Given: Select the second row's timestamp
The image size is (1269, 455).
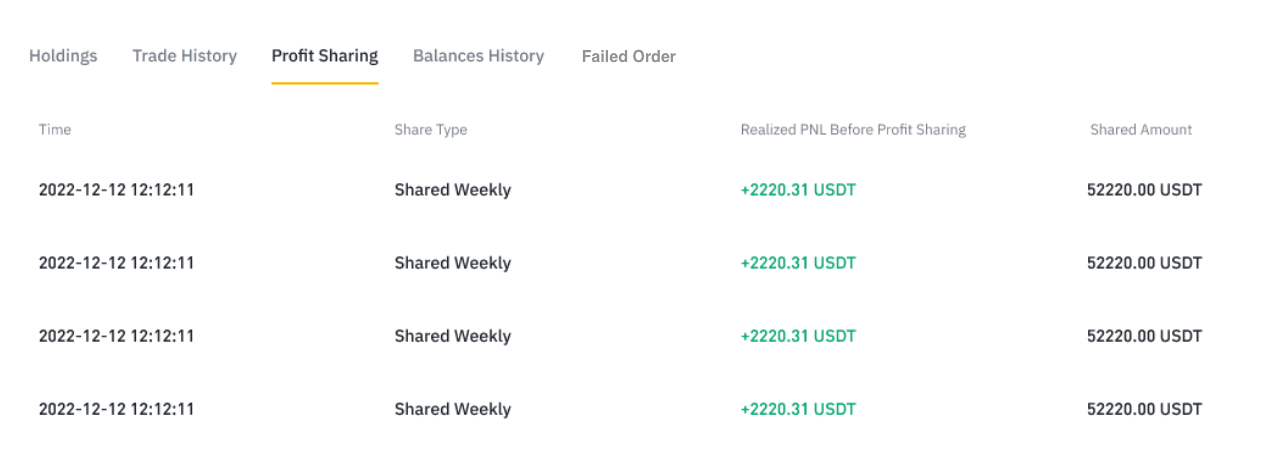Looking at the screenshot, I should (116, 263).
